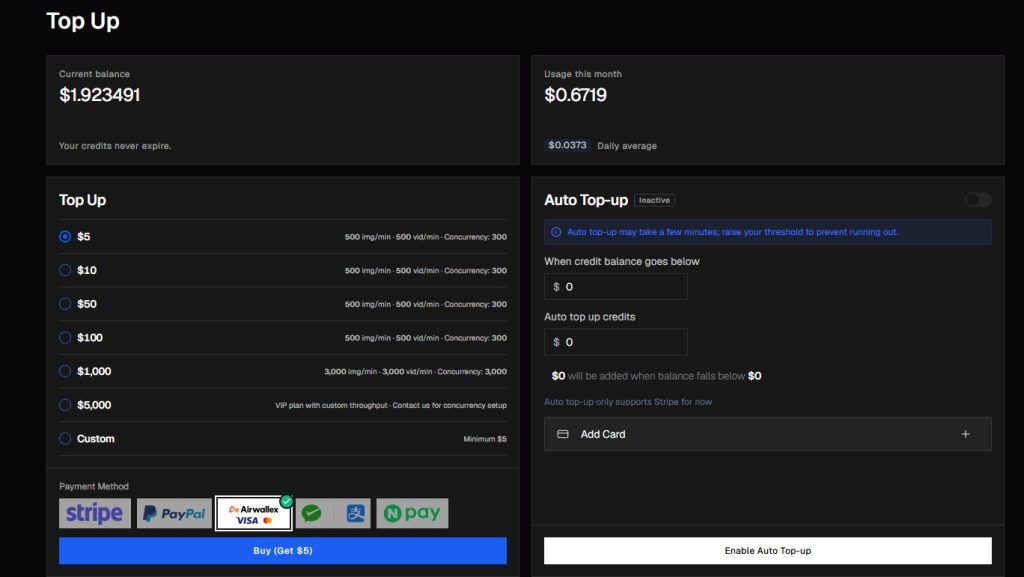Click '3,000 img/min' rate limit text
Image resolution: width=1024 pixels, height=577 pixels.
coord(351,371)
